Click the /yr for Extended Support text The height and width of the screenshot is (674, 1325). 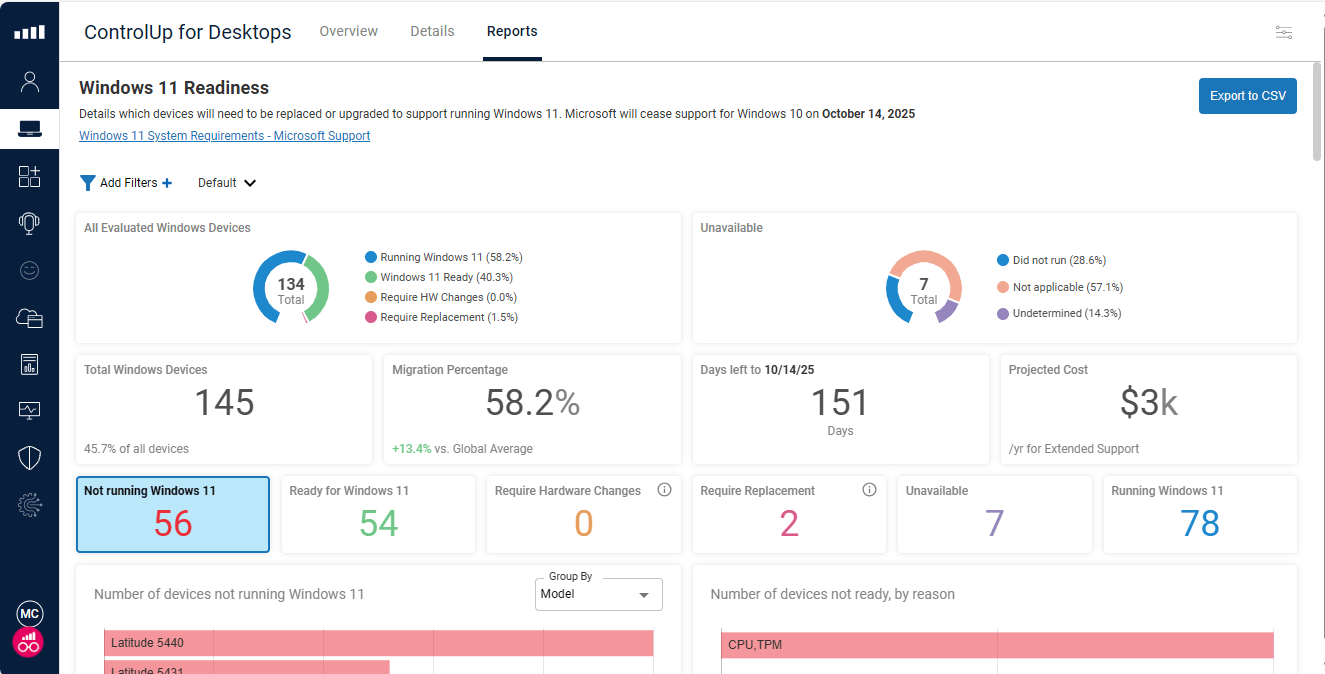pyautogui.click(x=1074, y=449)
